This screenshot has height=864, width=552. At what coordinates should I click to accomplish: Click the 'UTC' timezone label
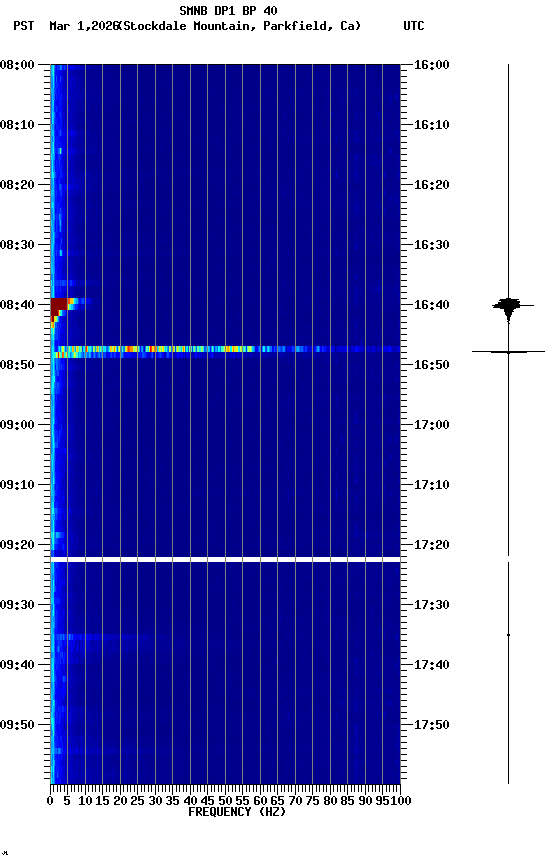(x=414, y=26)
